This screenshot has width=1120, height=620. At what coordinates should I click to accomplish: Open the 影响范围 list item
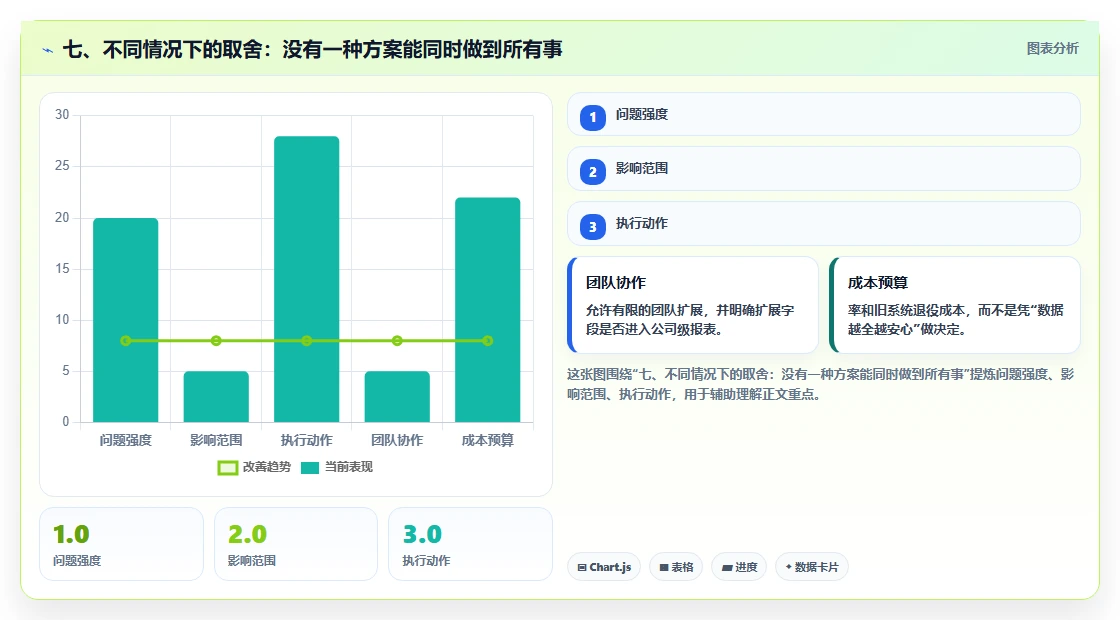[x=824, y=169]
